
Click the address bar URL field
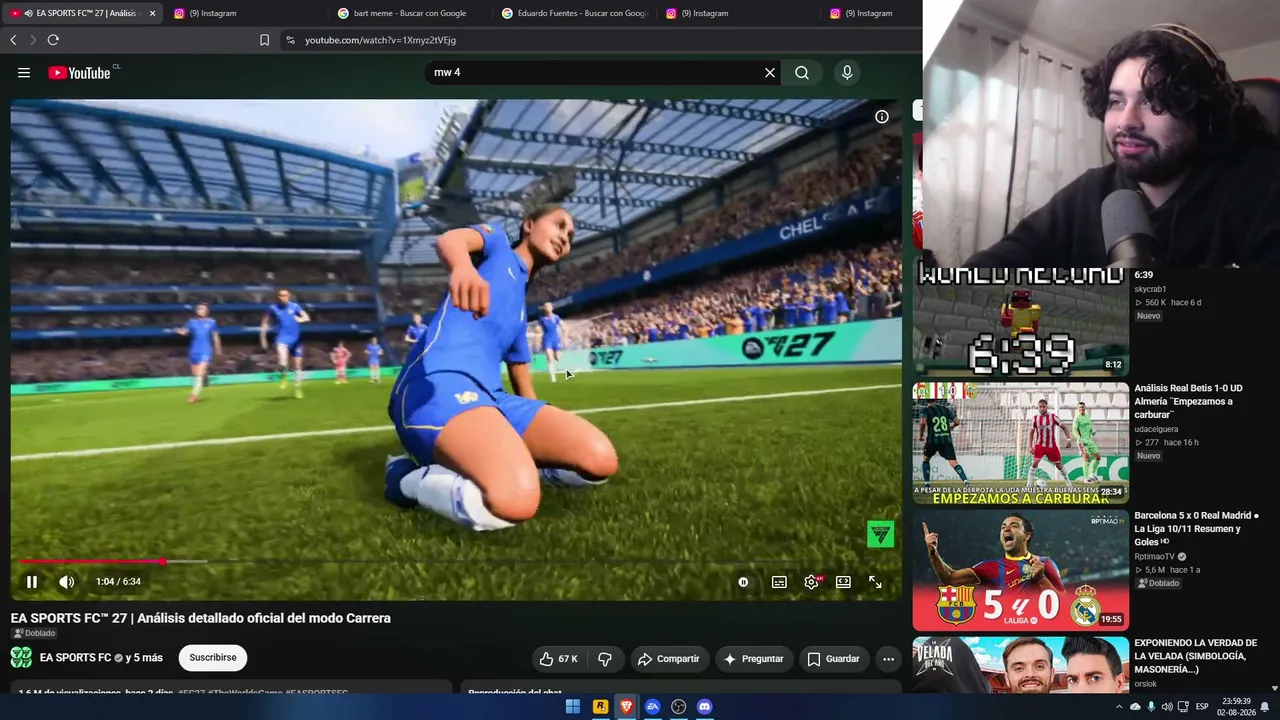[600, 40]
